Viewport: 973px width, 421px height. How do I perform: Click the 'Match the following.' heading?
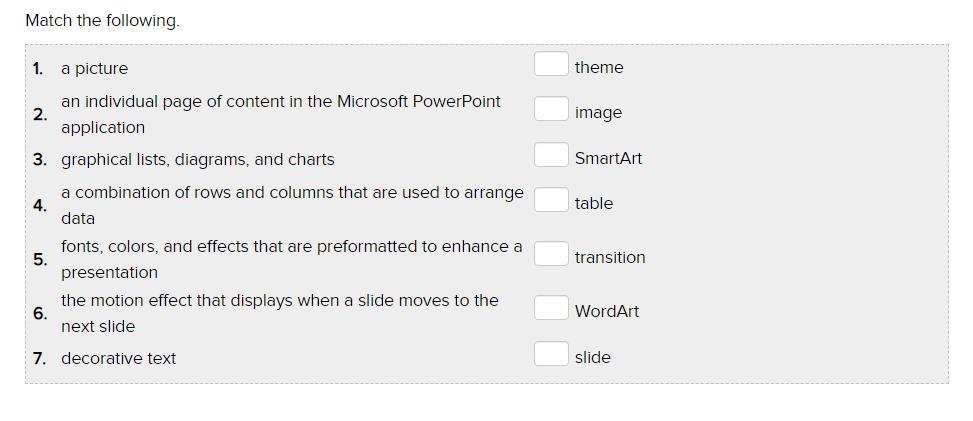(102, 20)
